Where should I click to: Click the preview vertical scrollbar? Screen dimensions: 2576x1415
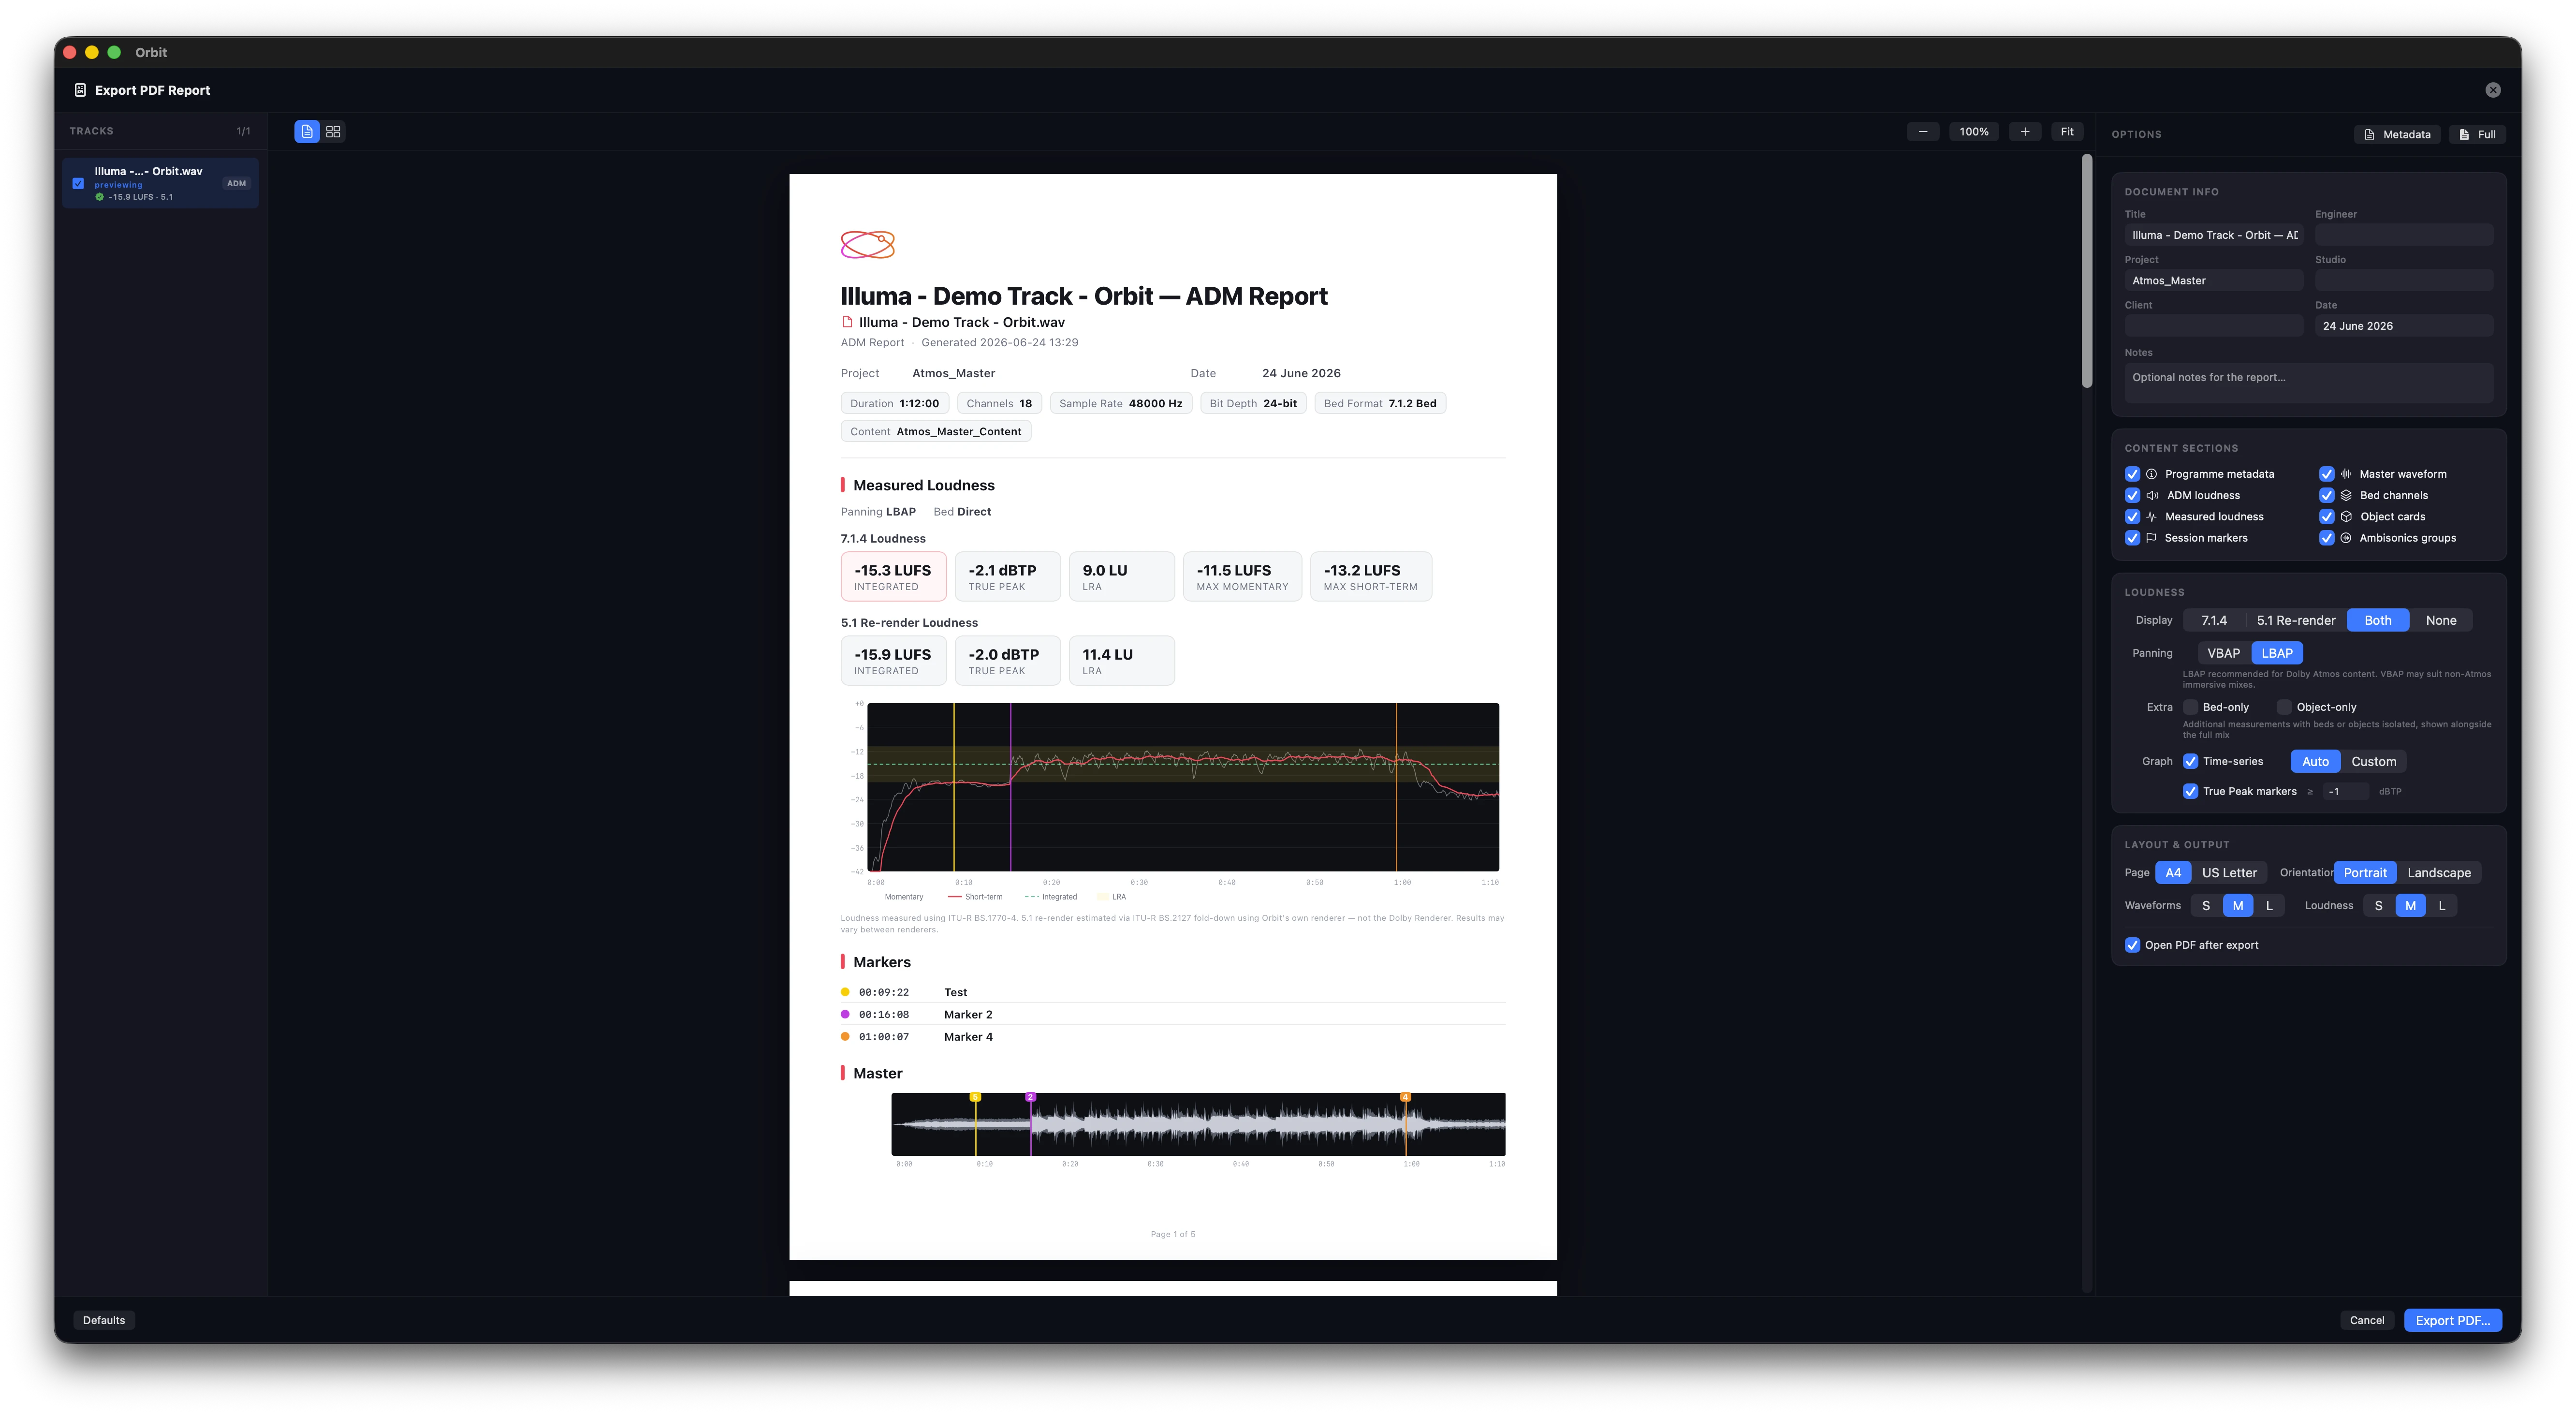(2087, 271)
